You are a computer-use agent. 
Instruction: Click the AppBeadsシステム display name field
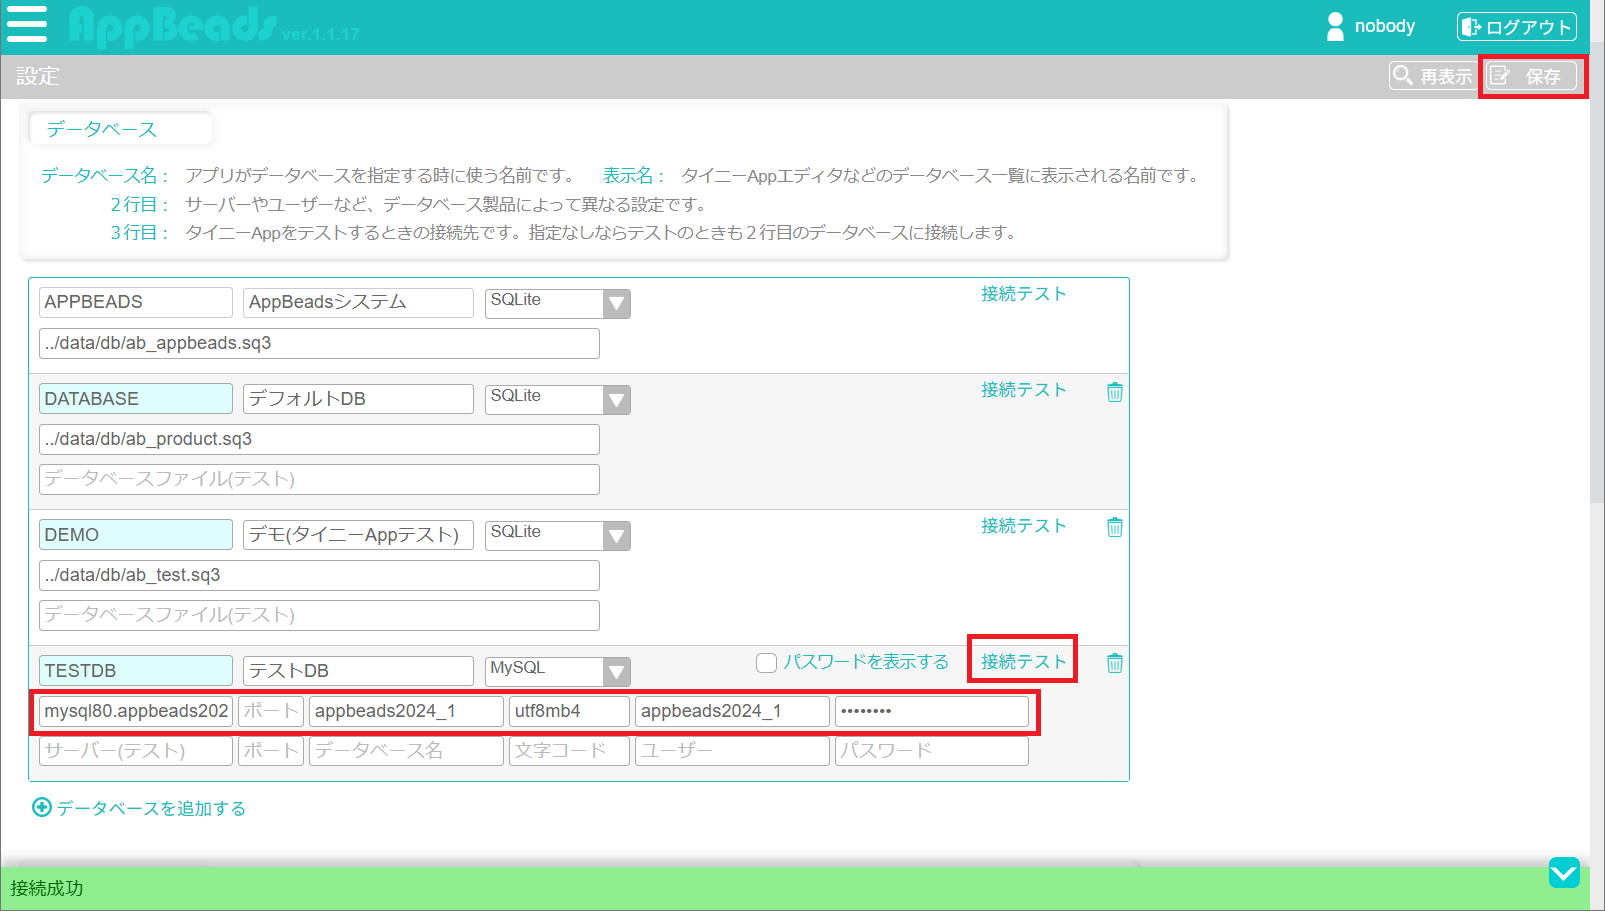[358, 302]
